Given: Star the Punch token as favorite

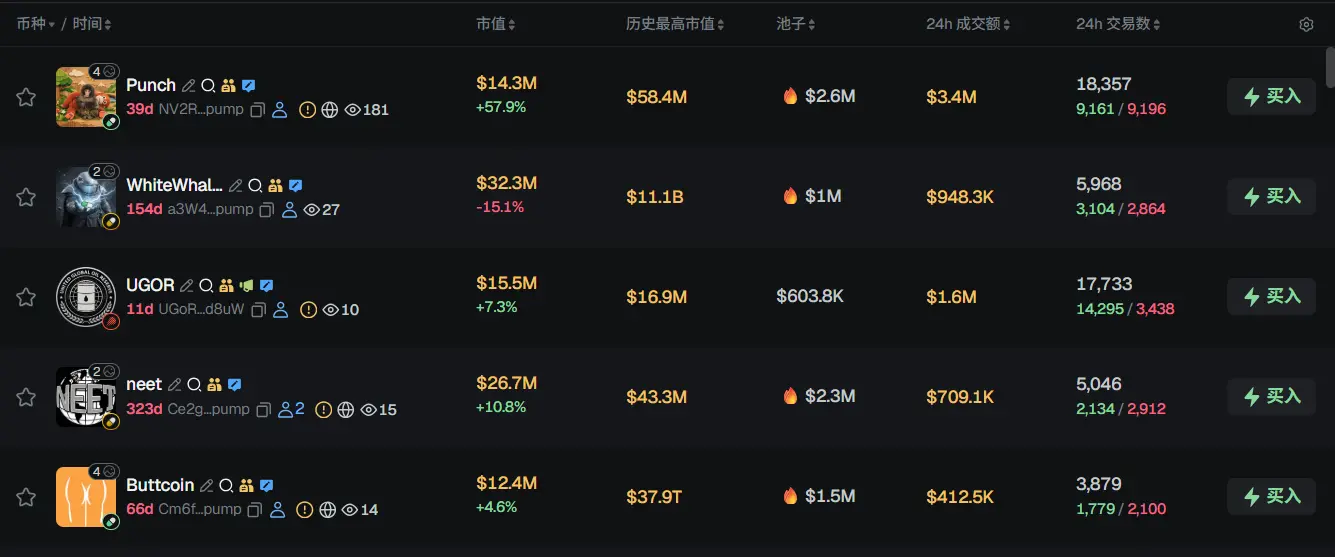Looking at the screenshot, I should point(26,97).
